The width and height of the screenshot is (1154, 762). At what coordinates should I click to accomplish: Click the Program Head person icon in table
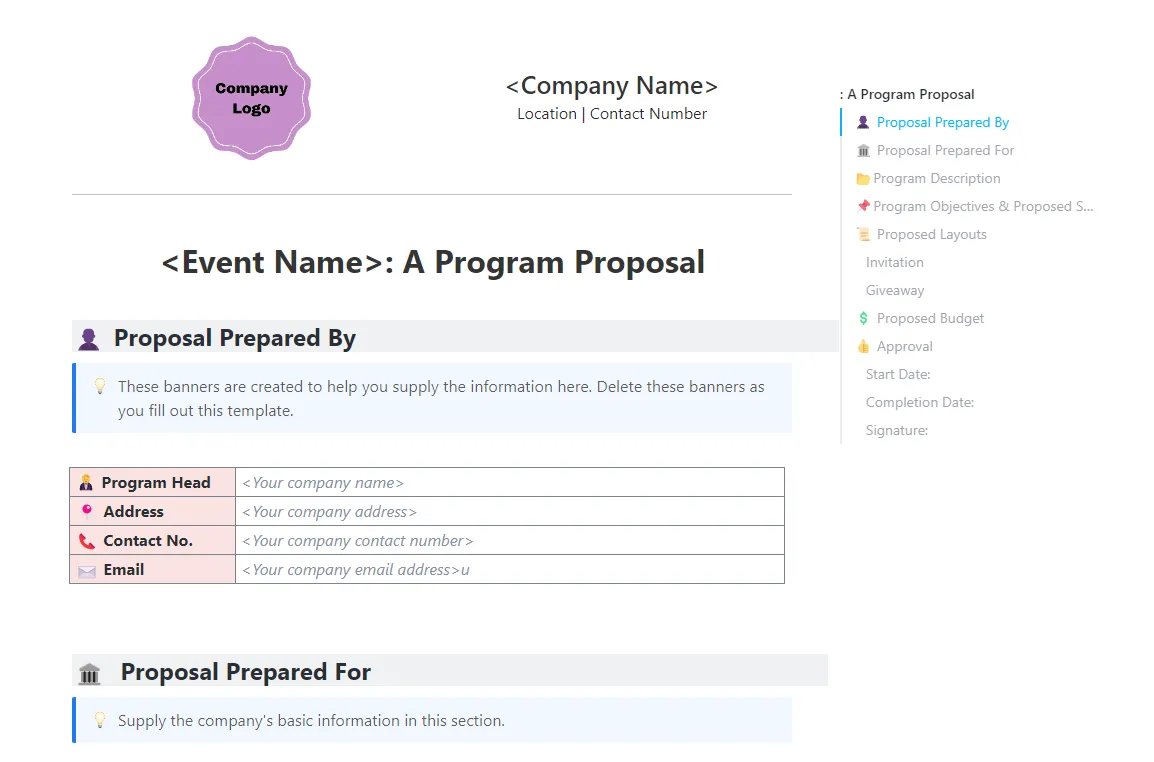coord(86,483)
